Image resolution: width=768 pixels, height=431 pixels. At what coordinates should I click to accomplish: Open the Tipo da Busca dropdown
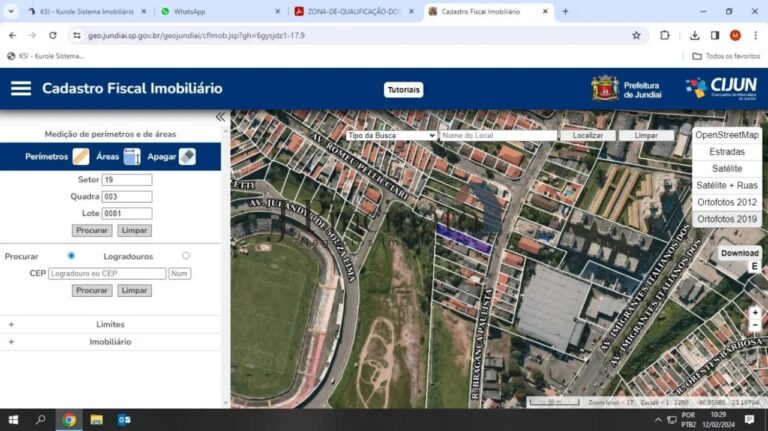tap(391, 135)
